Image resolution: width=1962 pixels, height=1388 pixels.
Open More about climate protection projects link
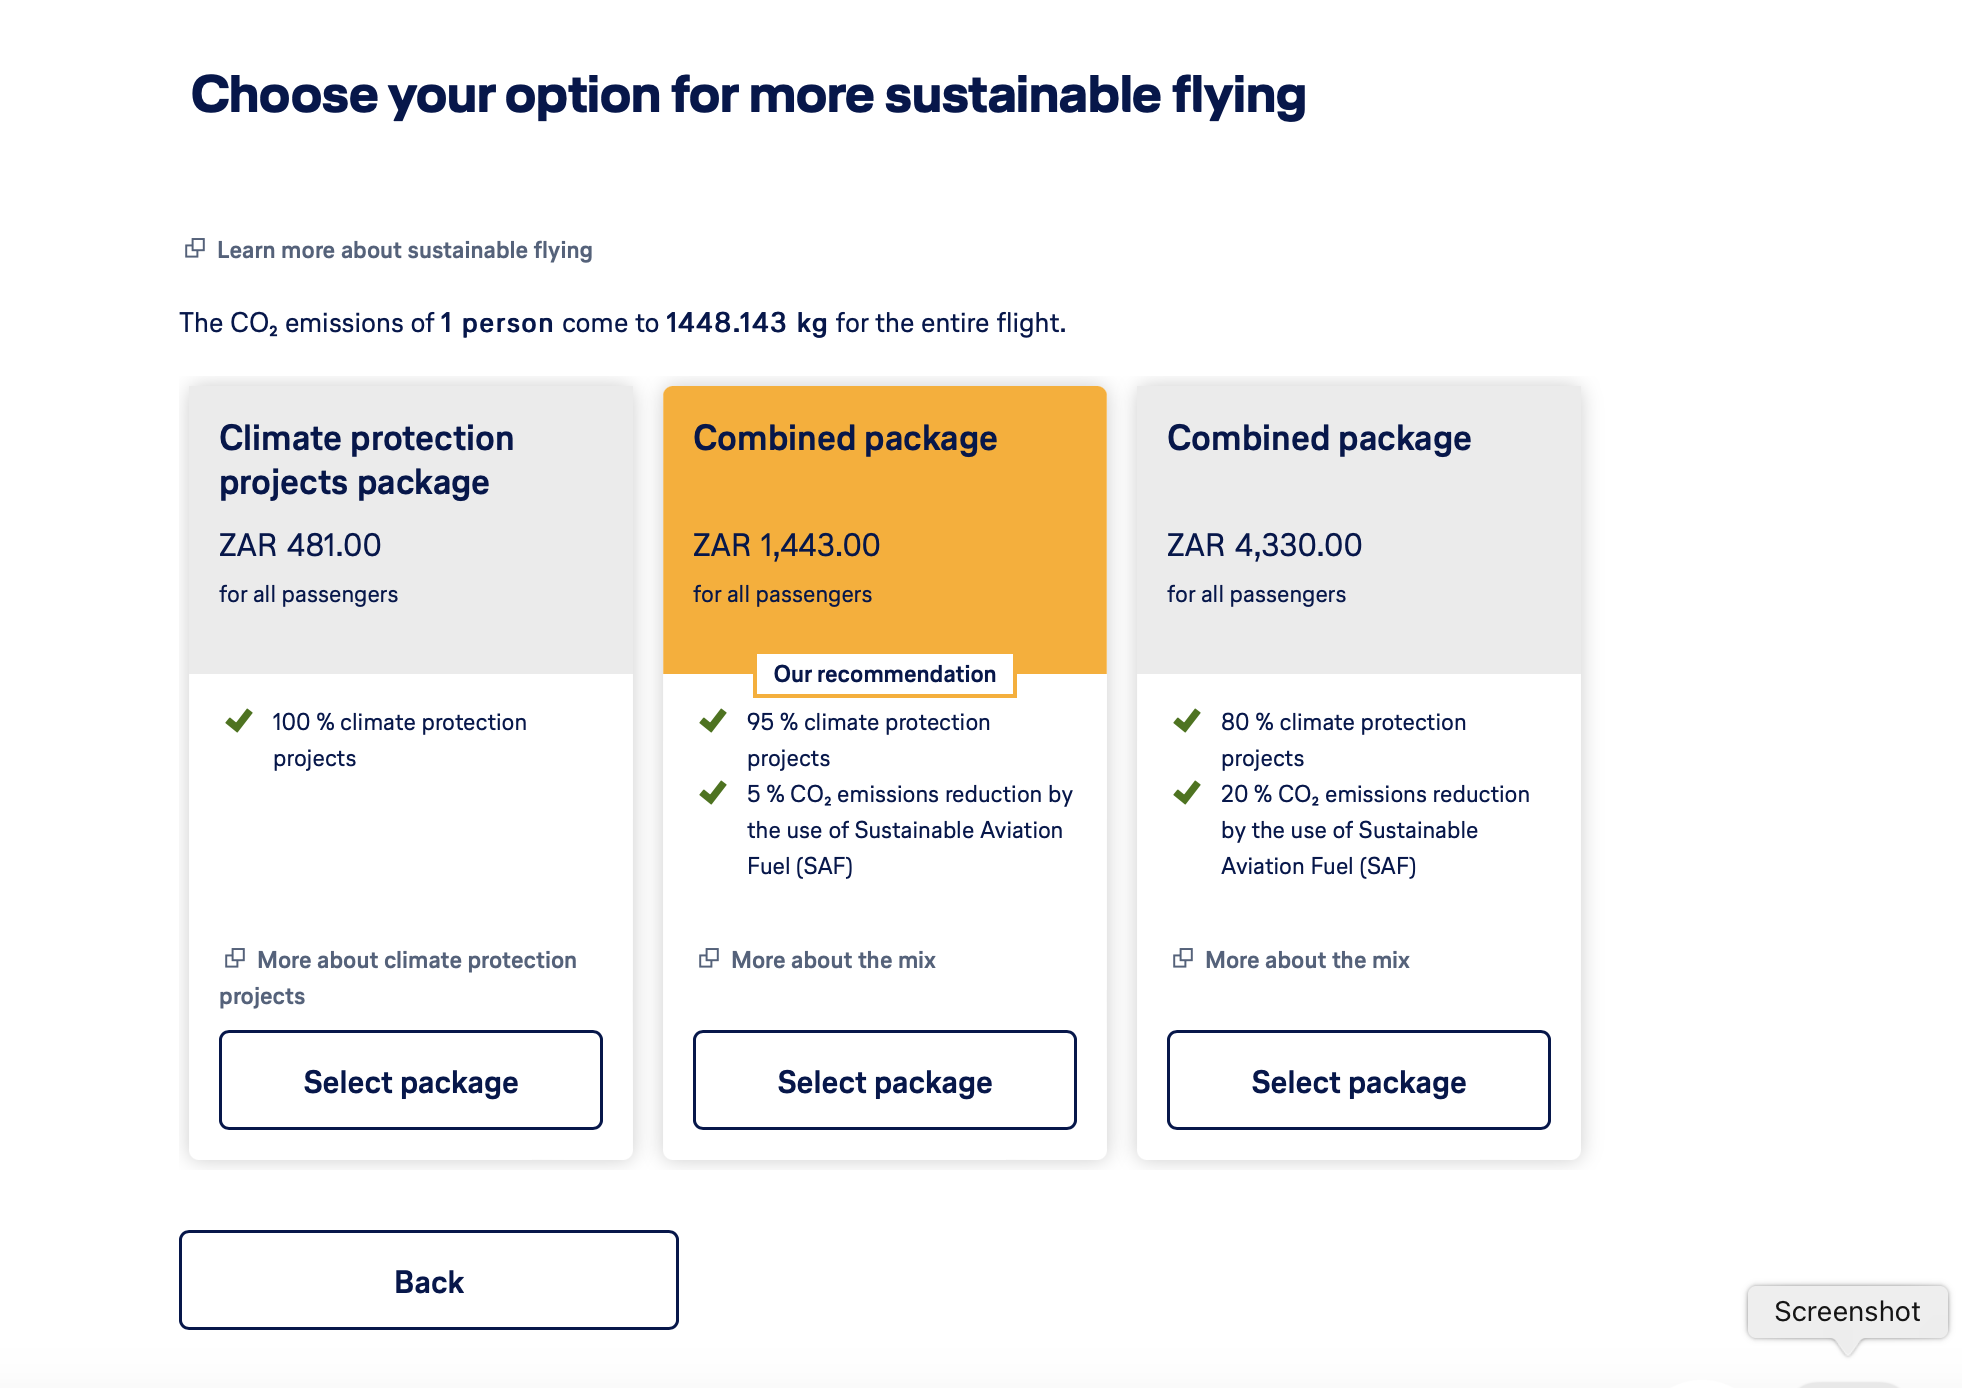click(398, 978)
